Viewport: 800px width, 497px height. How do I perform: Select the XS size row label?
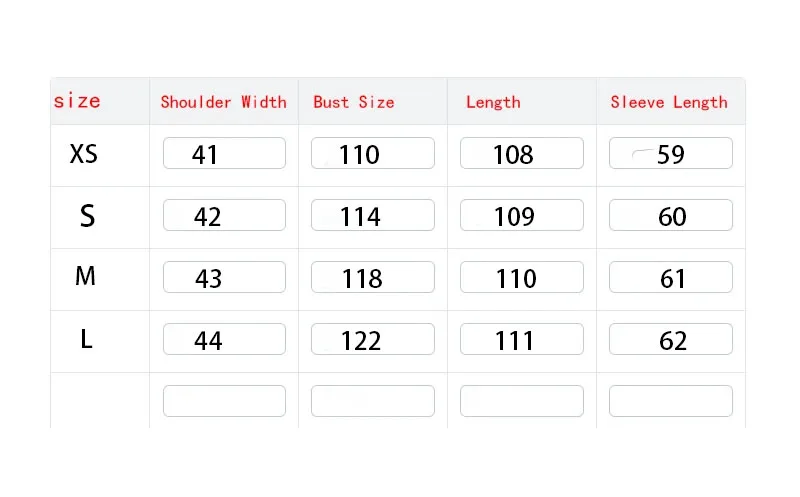(x=84, y=154)
